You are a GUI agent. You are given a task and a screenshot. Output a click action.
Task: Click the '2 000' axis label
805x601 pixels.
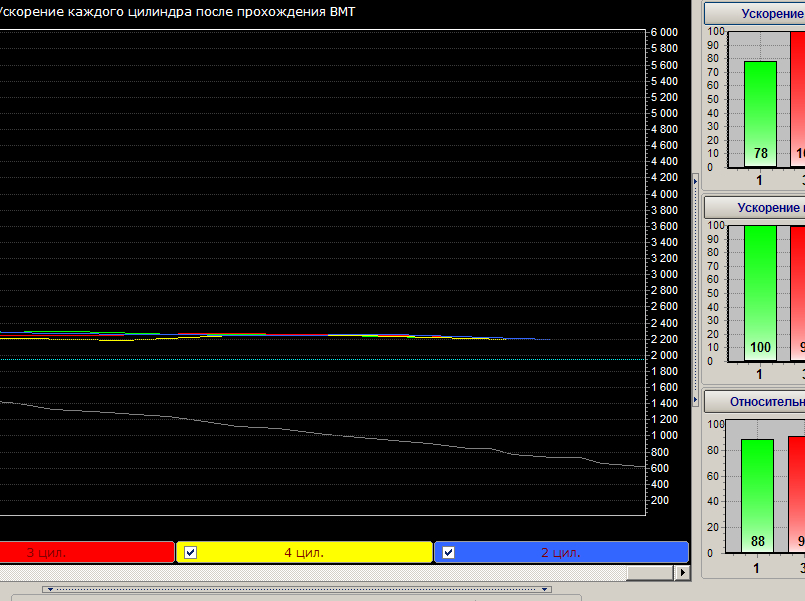point(664,355)
